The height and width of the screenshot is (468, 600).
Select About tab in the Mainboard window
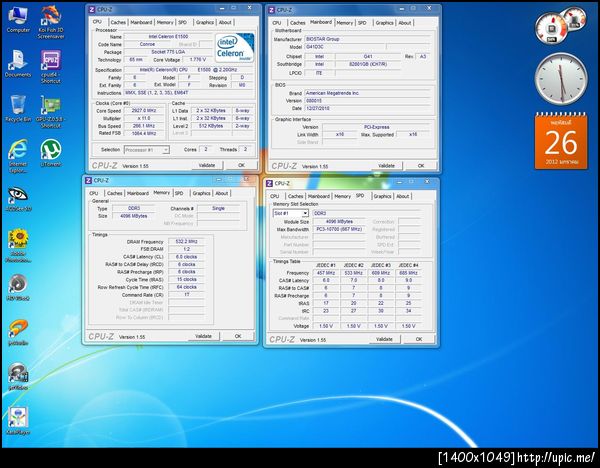pyautogui.click(x=405, y=23)
